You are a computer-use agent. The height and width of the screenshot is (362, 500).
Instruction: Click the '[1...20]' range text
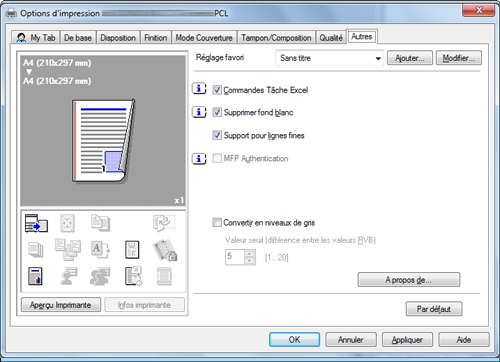[276, 257]
